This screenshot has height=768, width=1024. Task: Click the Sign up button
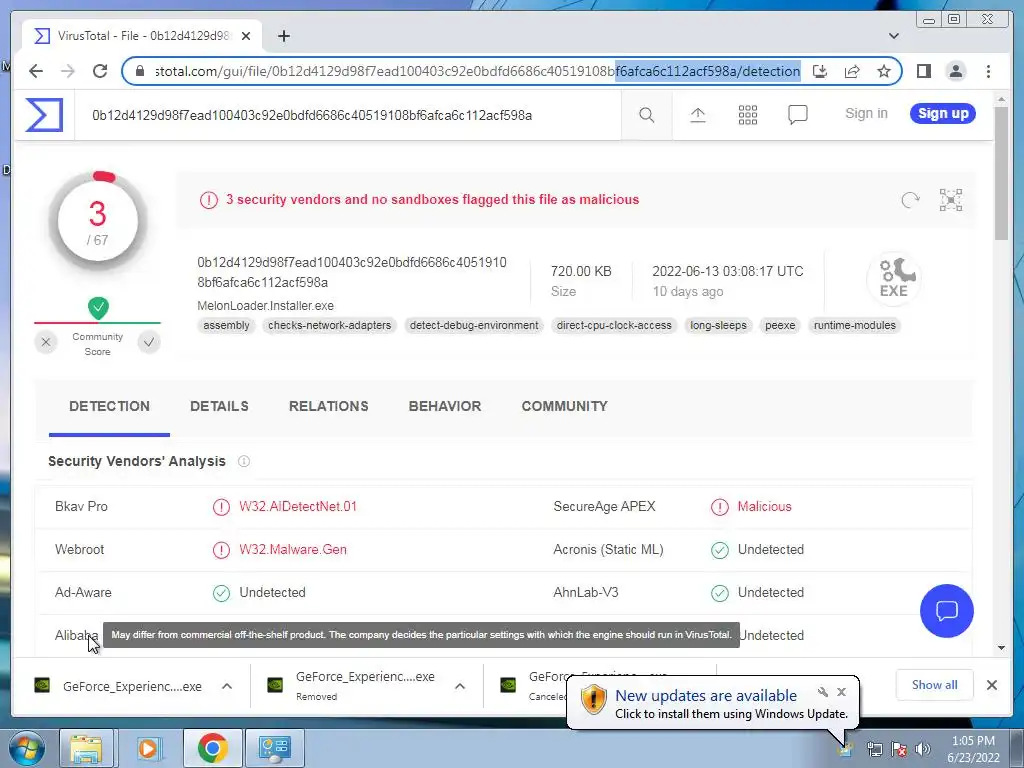943,114
